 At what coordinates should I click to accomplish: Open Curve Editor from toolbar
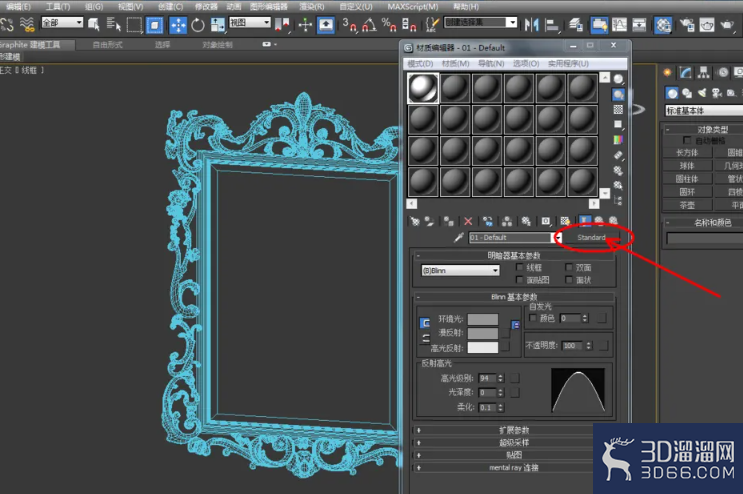click(x=619, y=25)
